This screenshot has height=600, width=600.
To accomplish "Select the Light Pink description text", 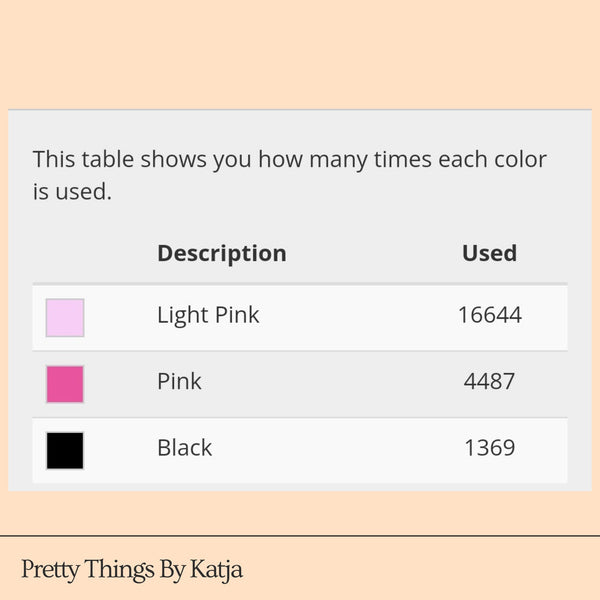I will coord(208,315).
